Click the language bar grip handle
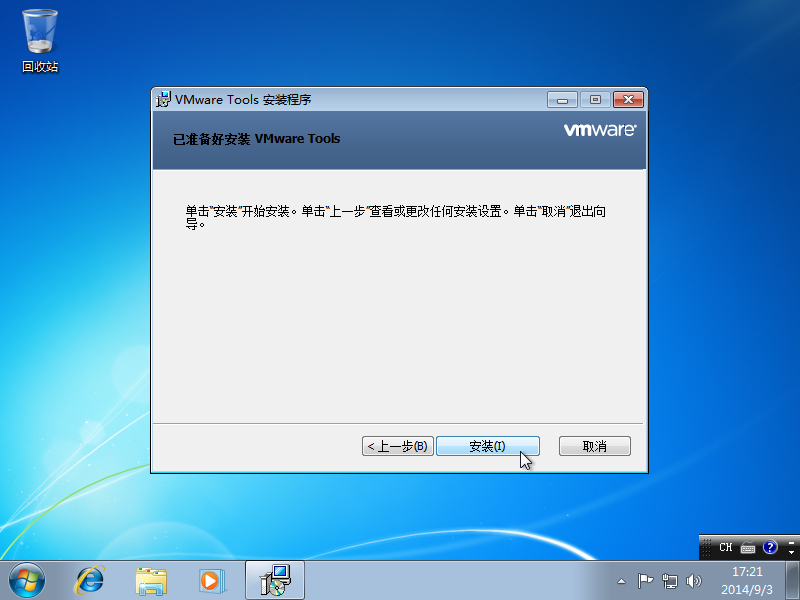Viewport: 800px width, 600px height. 707,547
